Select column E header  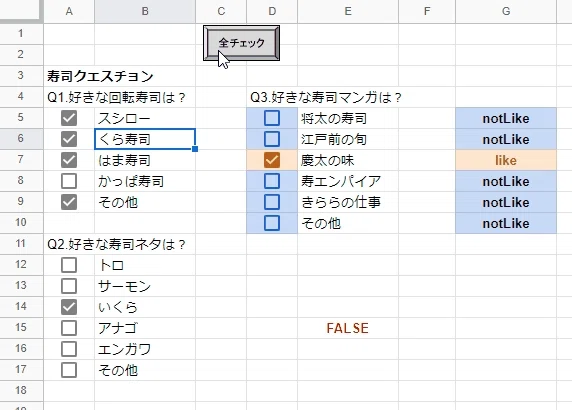(x=348, y=11)
